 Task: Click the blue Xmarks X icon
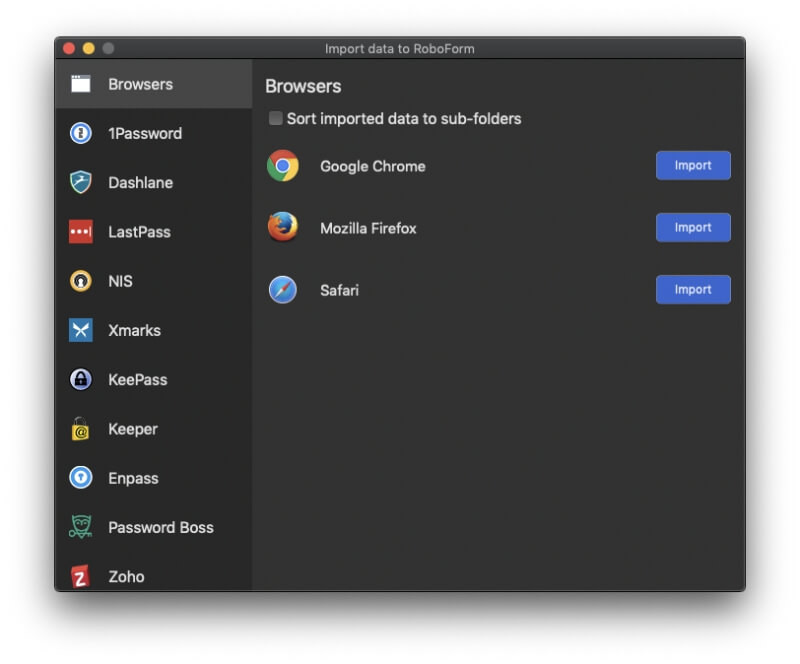(x=81, y=330)
